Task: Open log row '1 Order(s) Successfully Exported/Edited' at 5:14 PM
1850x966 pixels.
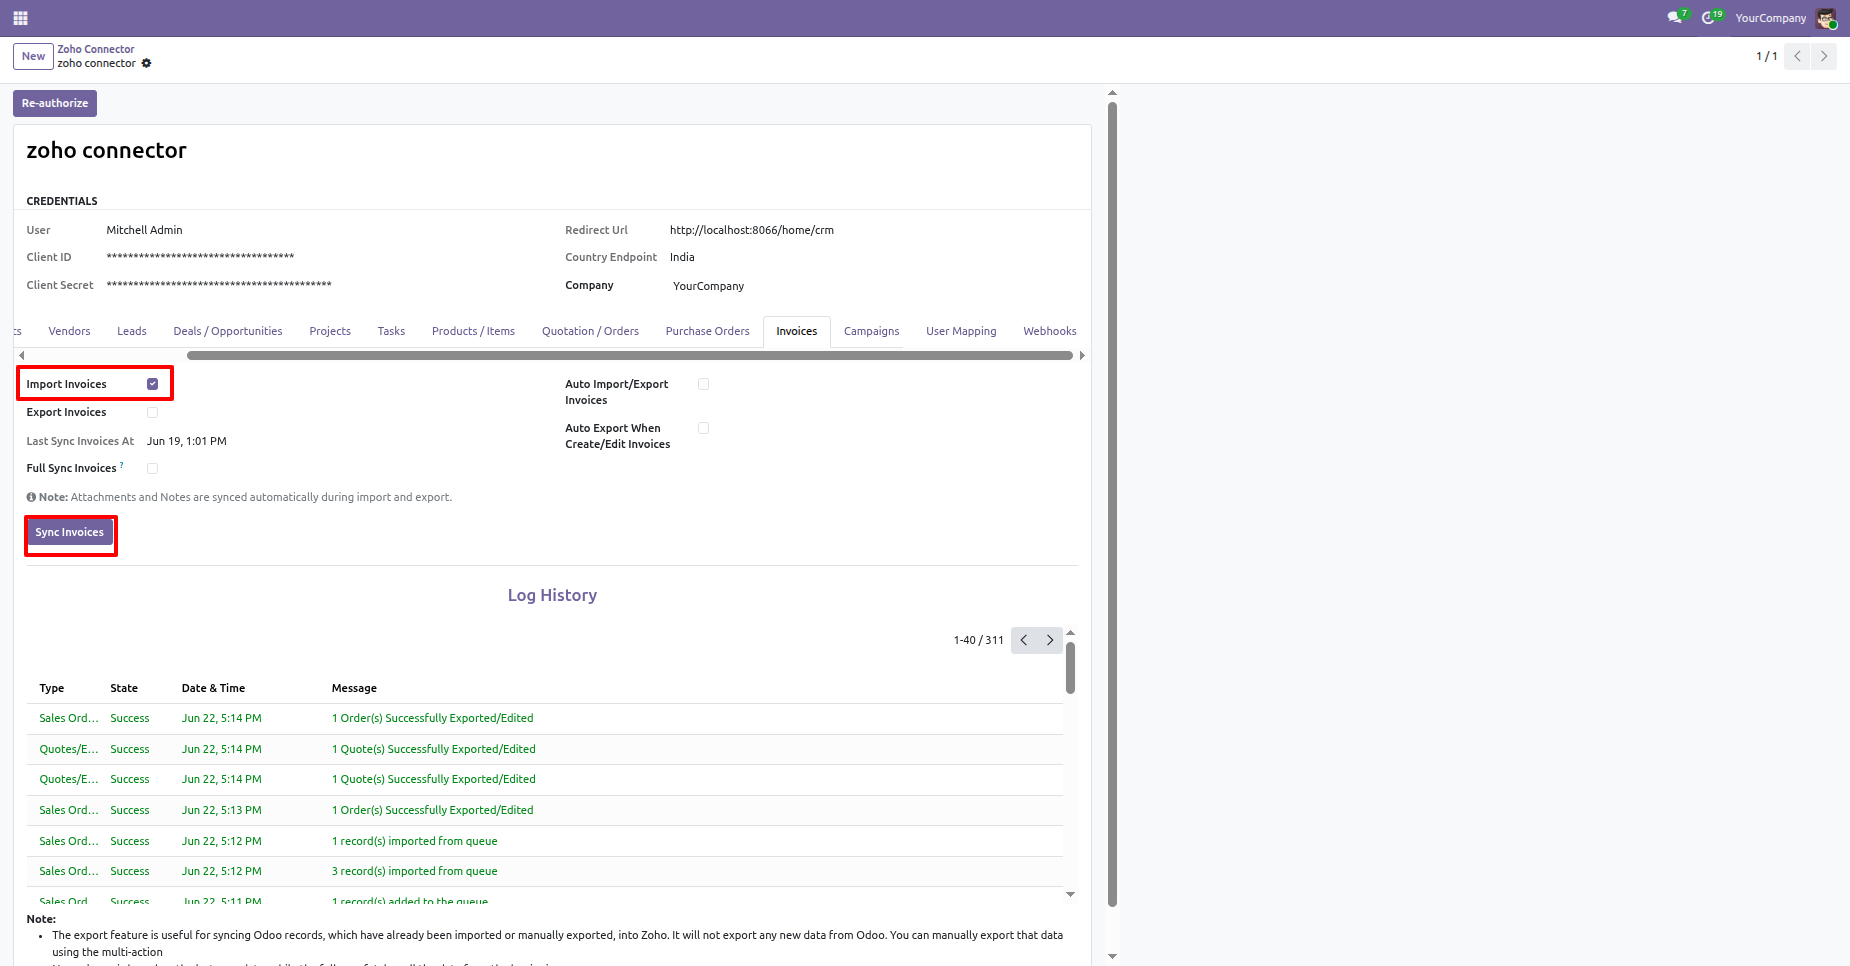Action: 545,718
